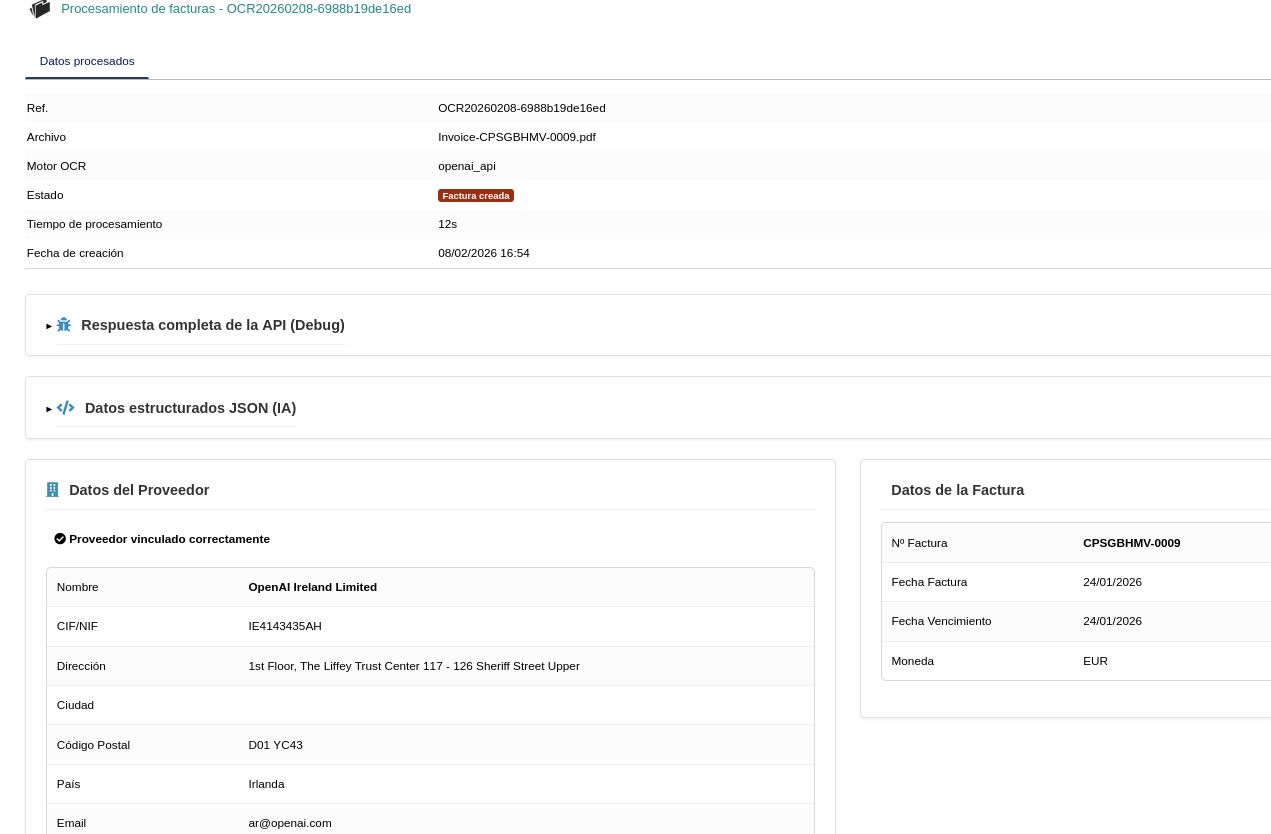Click the Factura creada status badge
1271x834 pixels.
click(475, 196)
